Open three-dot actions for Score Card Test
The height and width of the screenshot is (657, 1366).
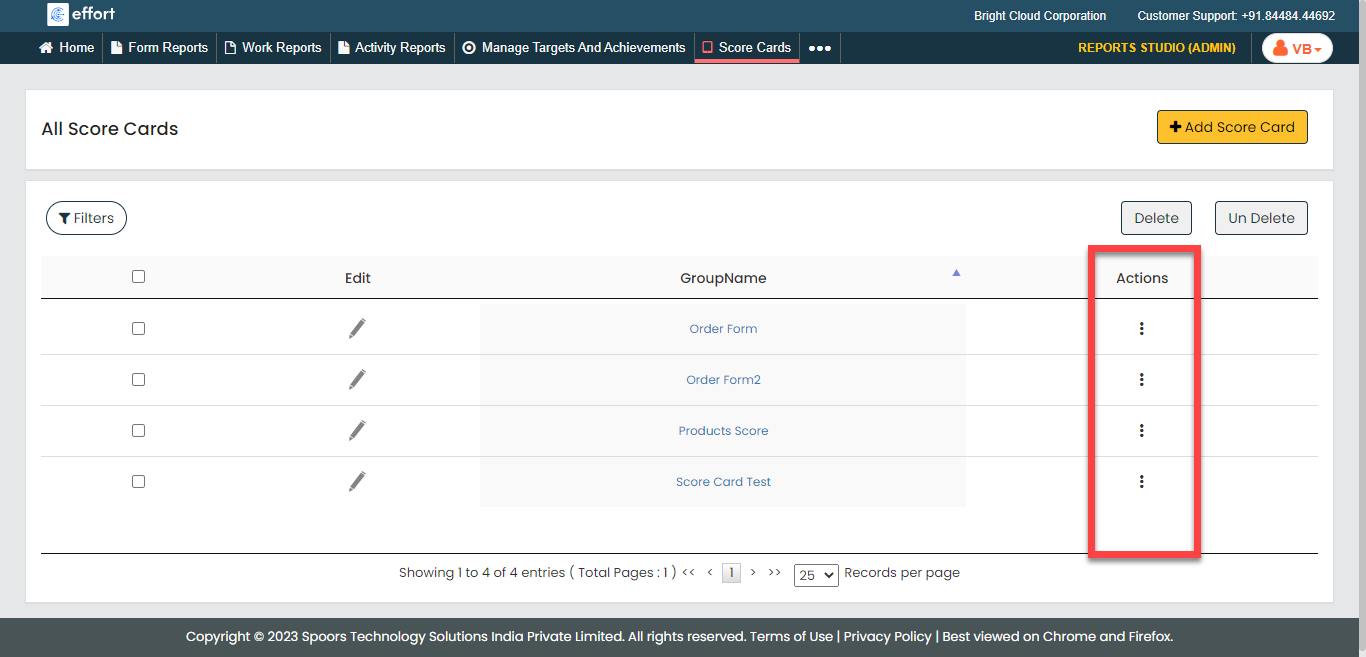(x=1141, y=481)
